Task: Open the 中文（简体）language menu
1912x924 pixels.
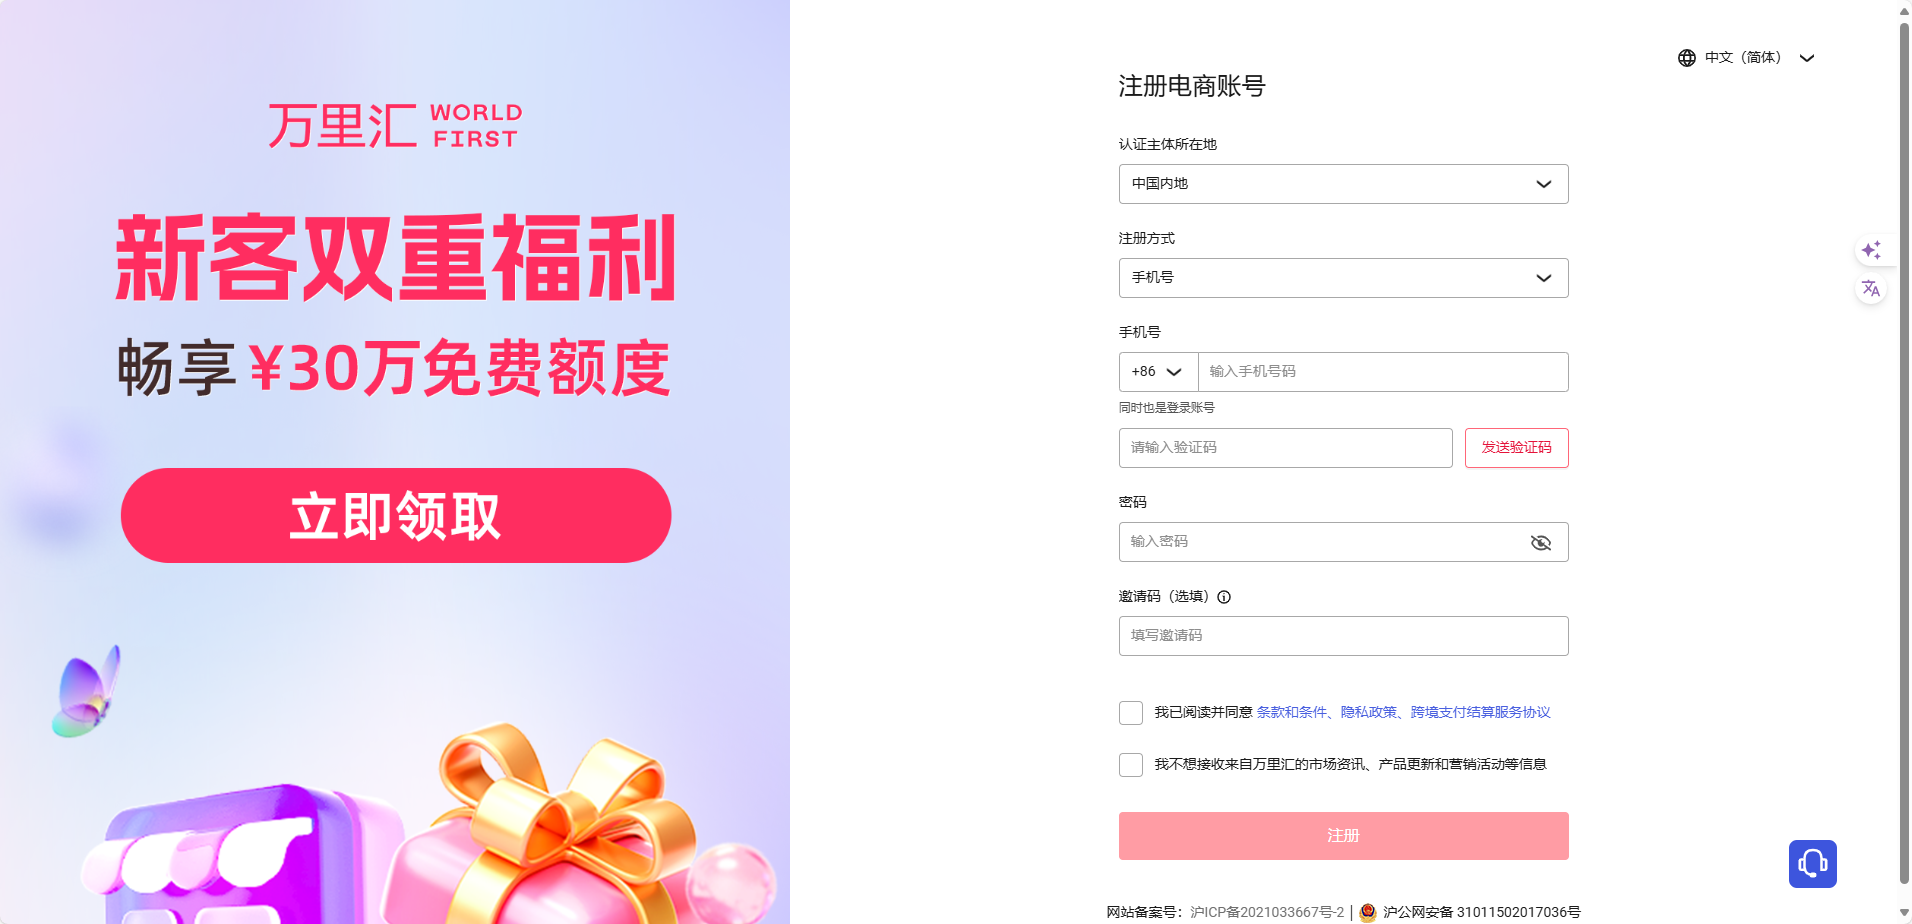Action: coord(1746,58)
